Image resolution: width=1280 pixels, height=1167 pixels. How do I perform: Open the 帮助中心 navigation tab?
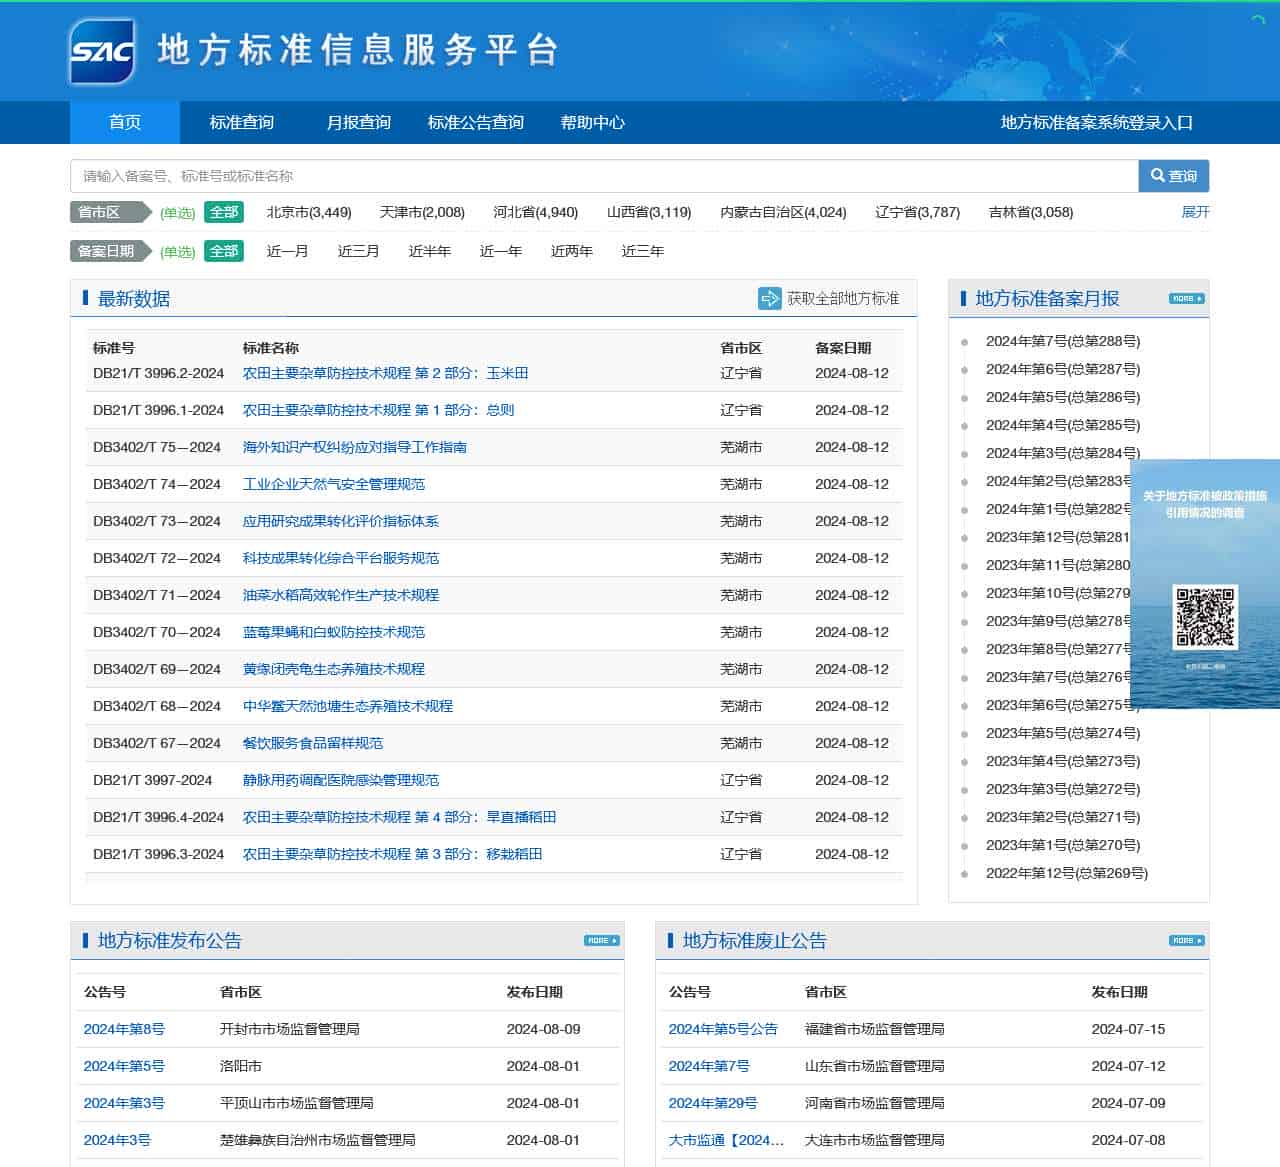[x=592, y=123]
